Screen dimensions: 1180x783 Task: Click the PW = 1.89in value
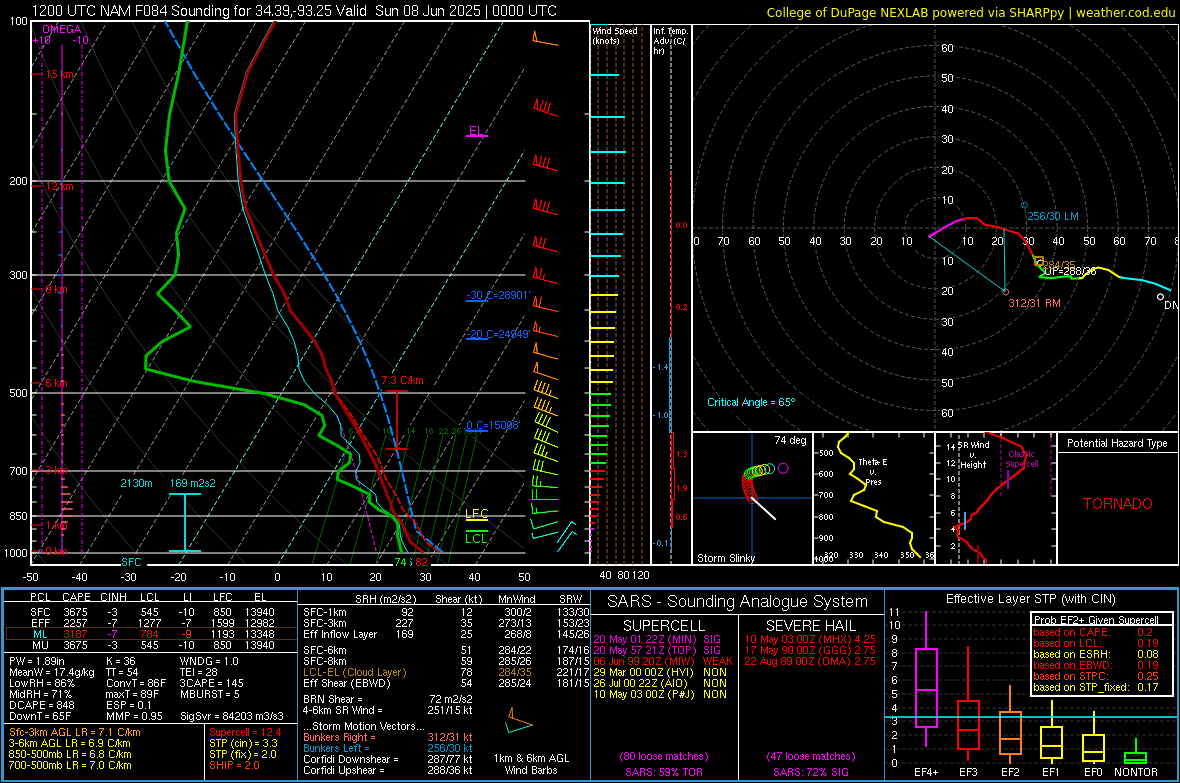point(38,661)
